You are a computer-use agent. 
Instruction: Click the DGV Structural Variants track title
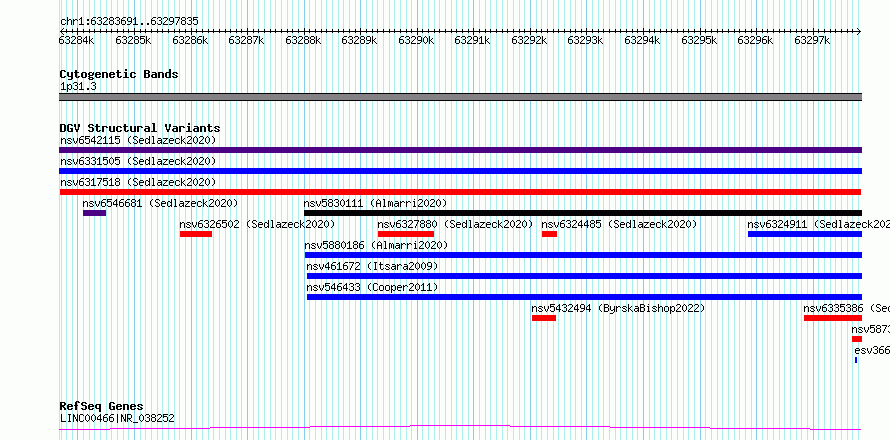tap(140, 128)
